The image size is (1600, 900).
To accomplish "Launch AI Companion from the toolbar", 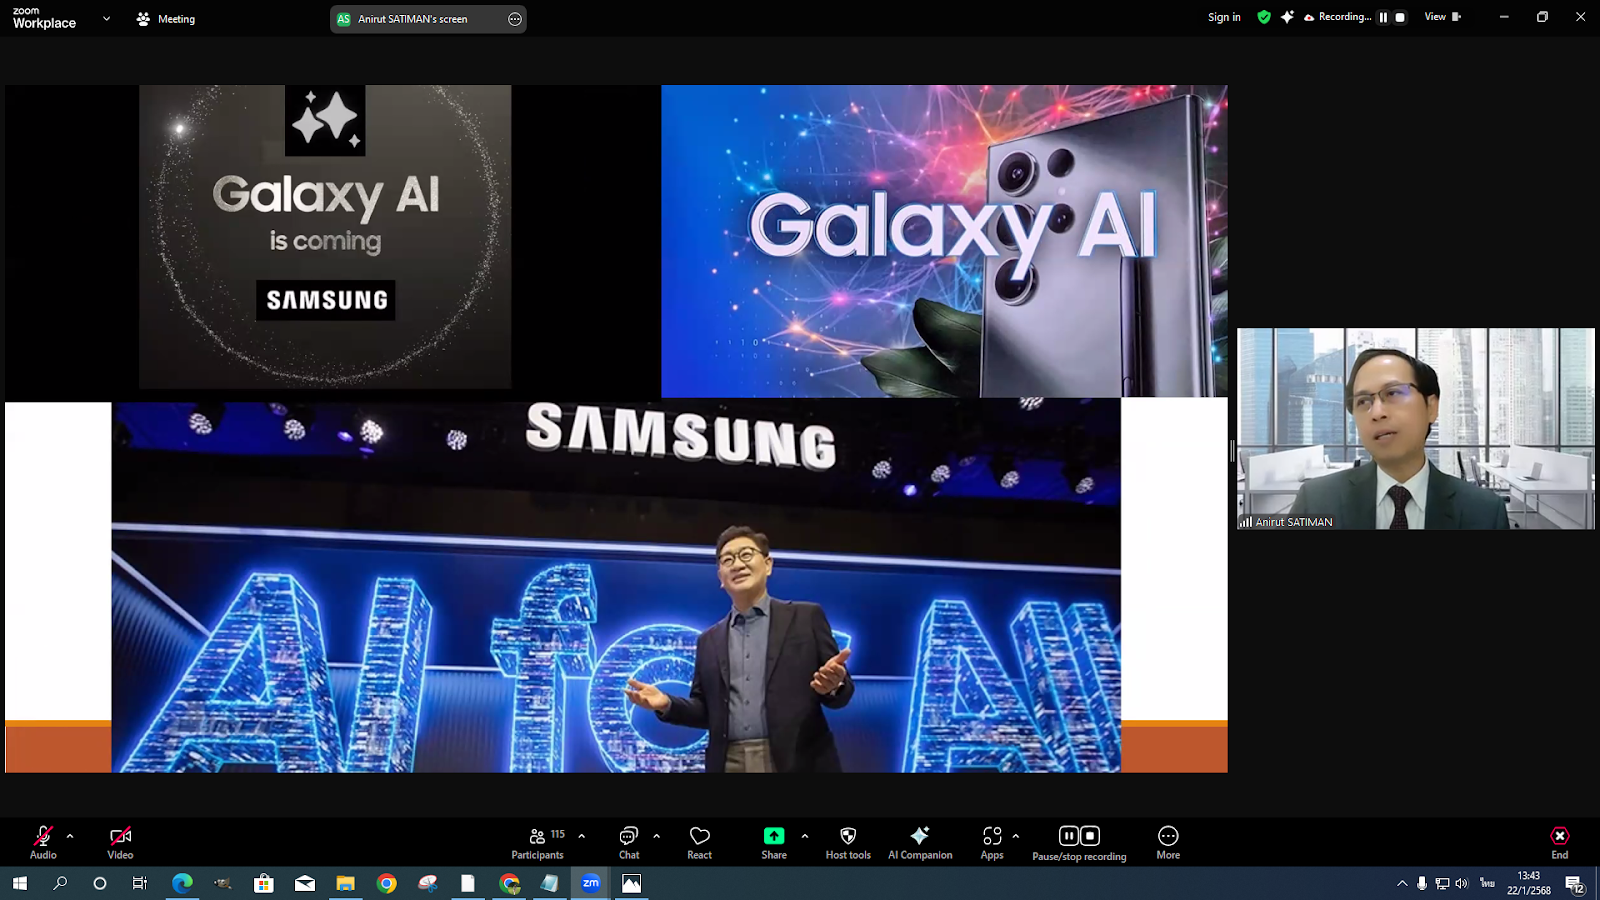I will (x=920, y=842).
